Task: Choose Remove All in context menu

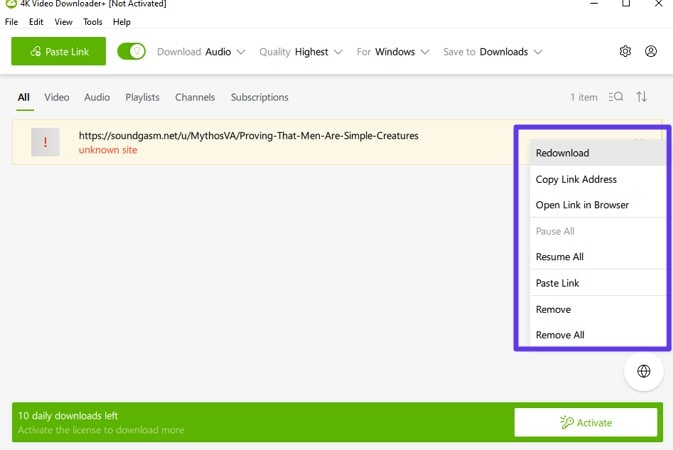Action: 597,334
